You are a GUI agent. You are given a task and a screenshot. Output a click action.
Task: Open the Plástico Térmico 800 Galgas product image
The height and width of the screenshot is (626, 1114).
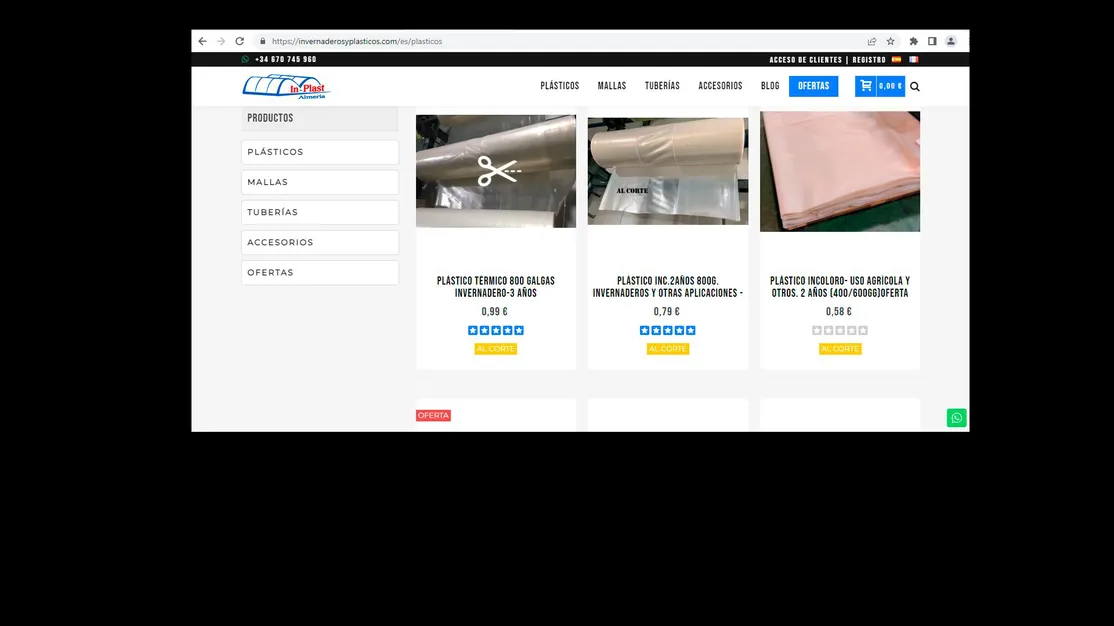coord(496,171)
